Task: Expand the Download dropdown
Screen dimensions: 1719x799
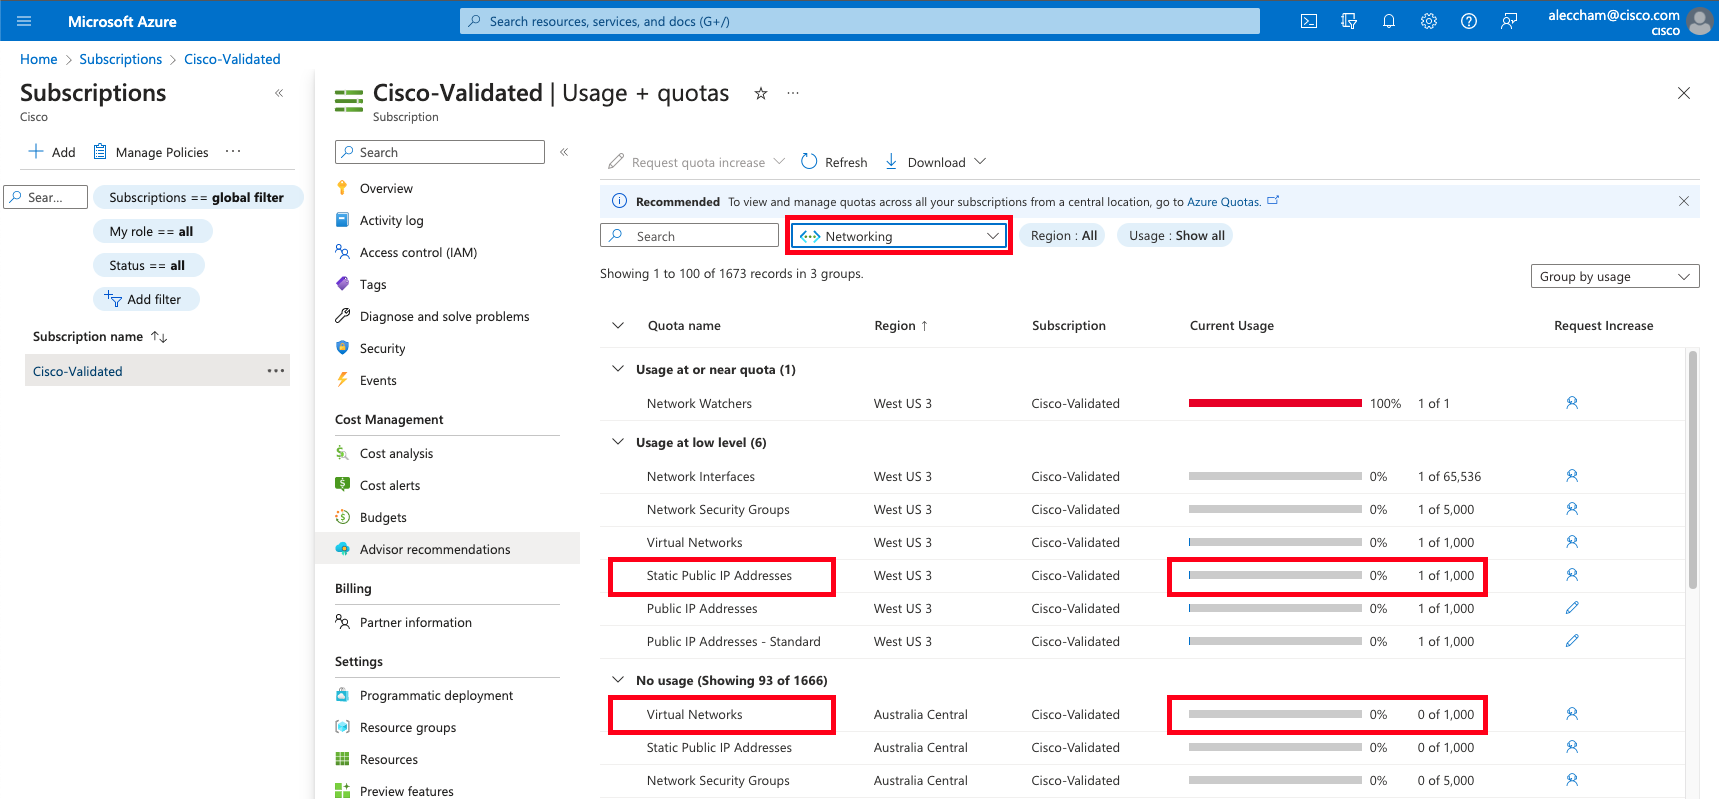Action: pos(936,162)
